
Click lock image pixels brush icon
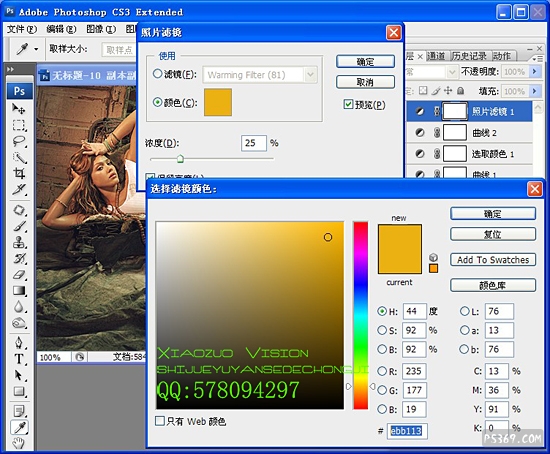[x=436, y=91]
